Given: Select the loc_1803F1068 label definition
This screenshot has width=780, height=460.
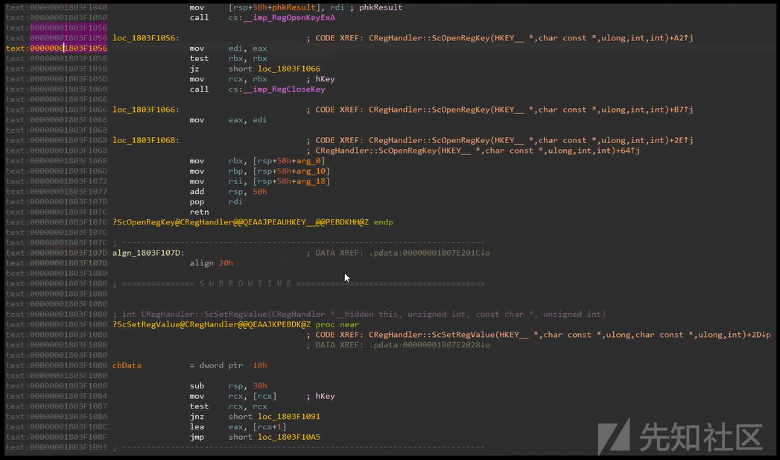Looking at the screenshot, I should coord(146,140).
